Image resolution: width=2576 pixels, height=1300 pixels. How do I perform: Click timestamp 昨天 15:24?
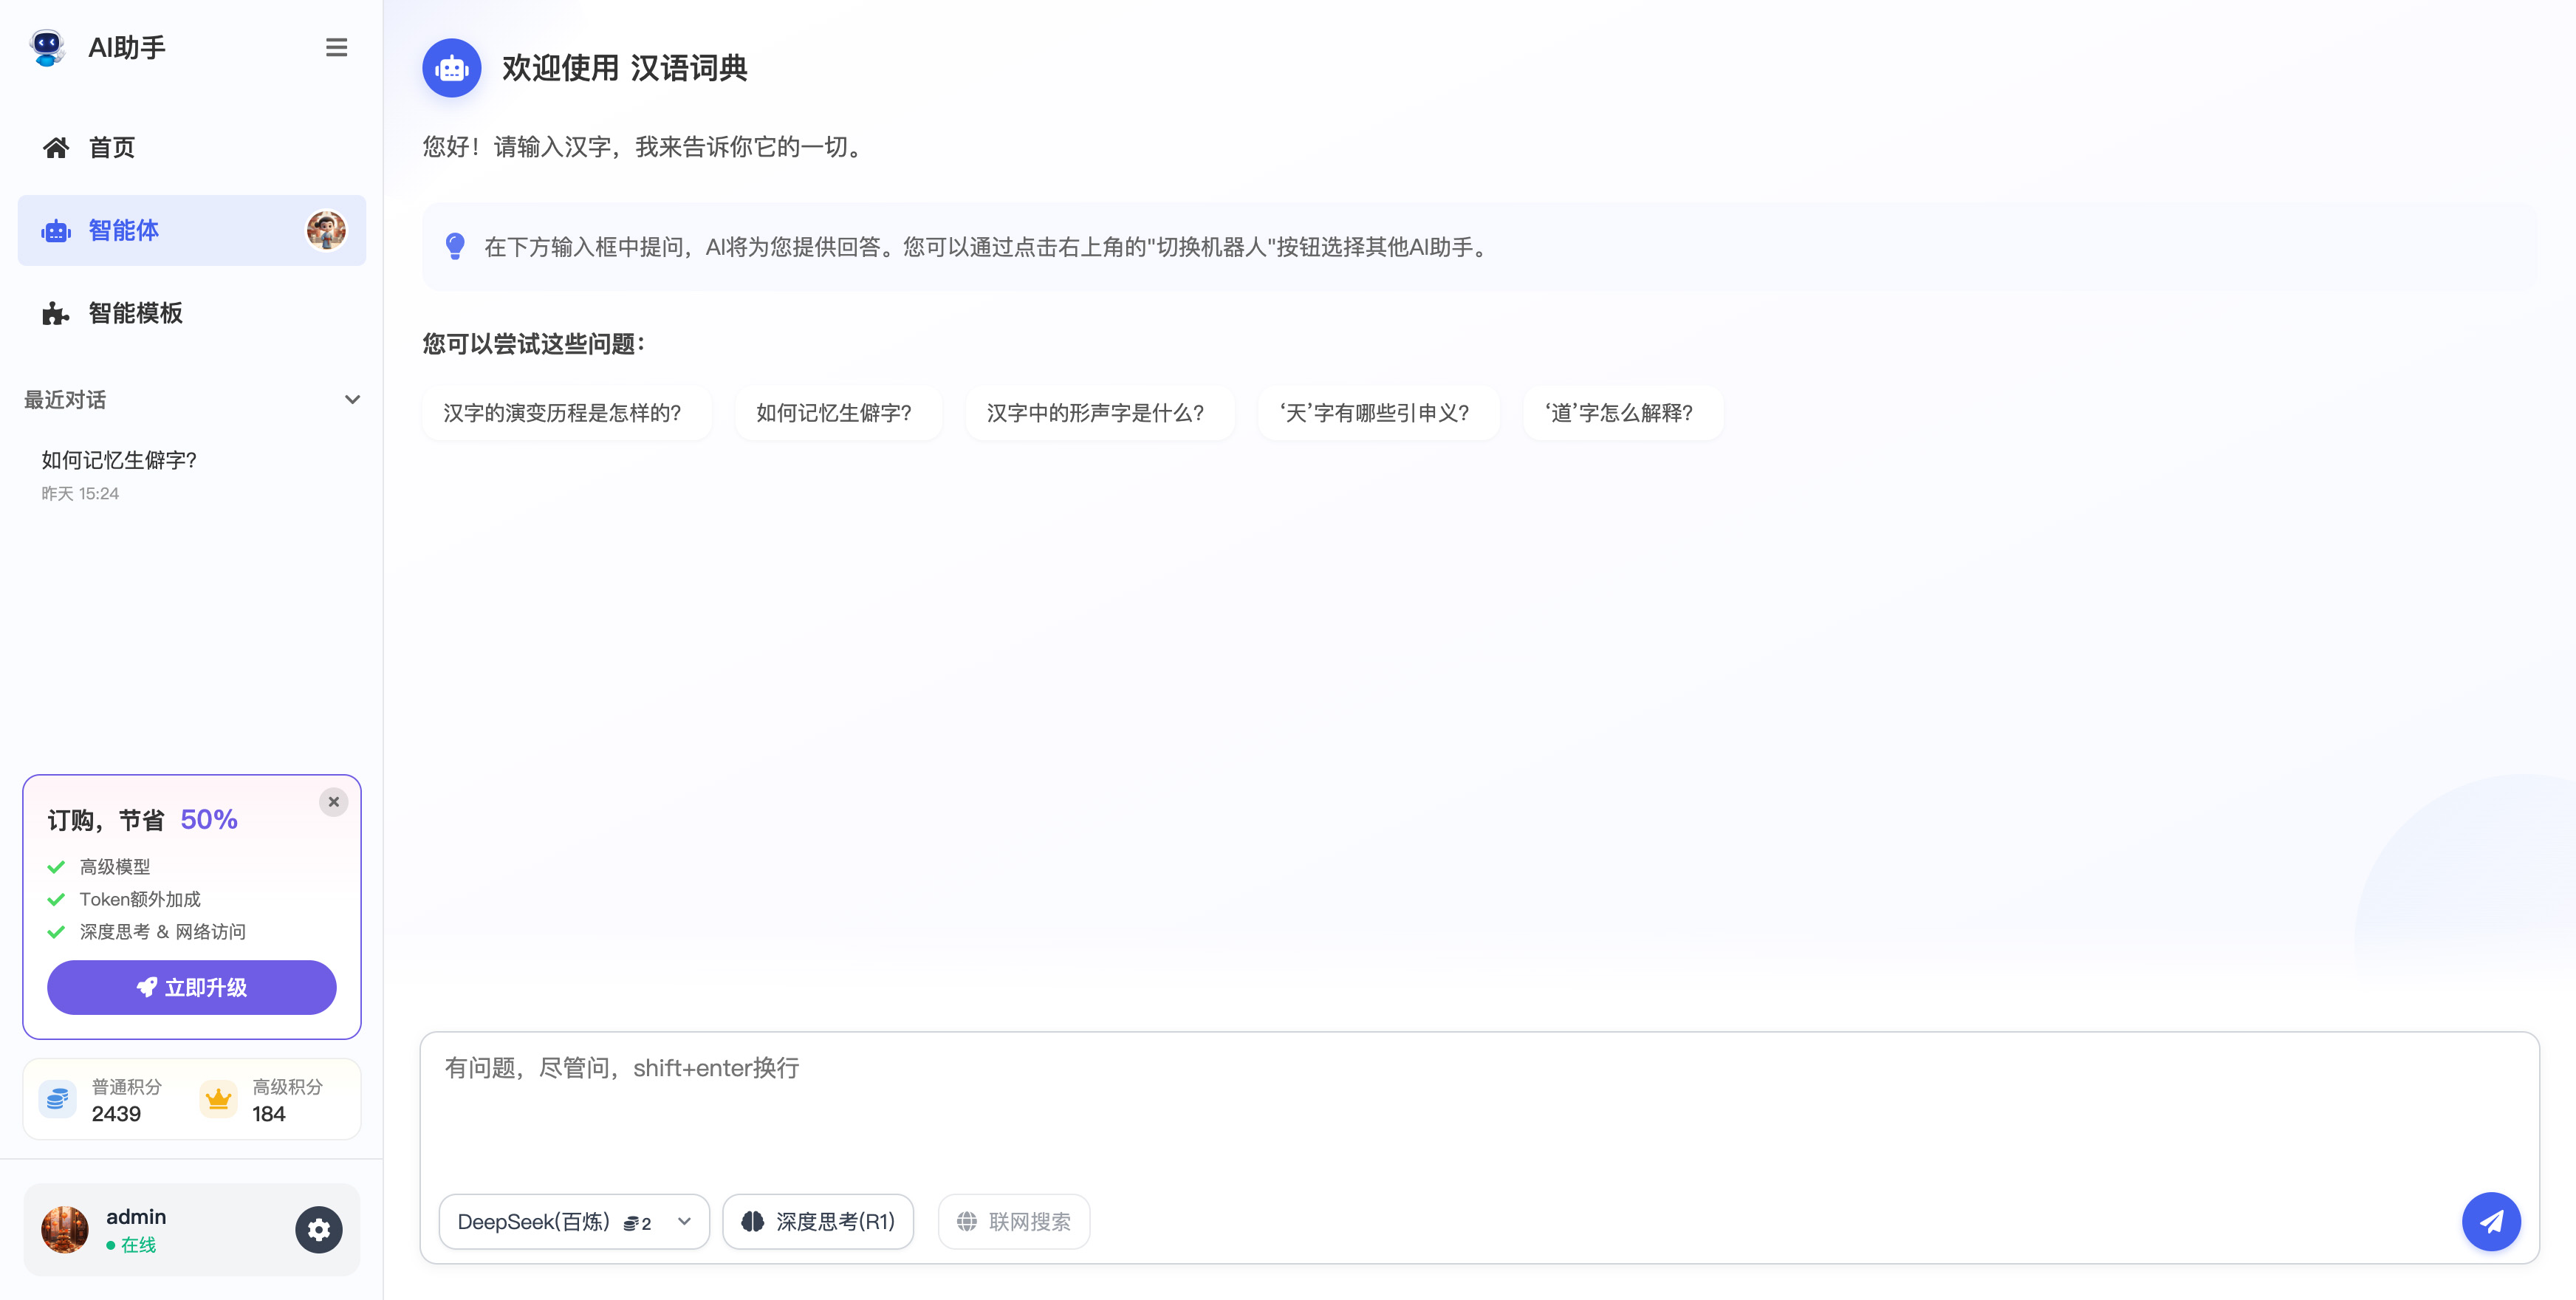[80, 493]
